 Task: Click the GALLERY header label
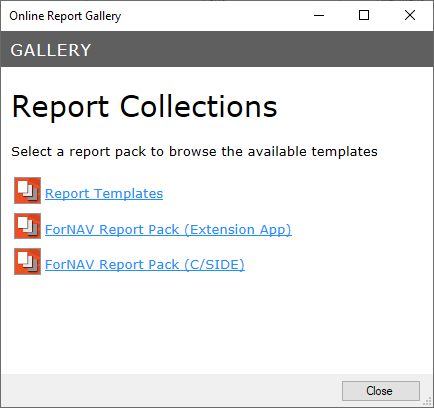click(x=51, y=50)
